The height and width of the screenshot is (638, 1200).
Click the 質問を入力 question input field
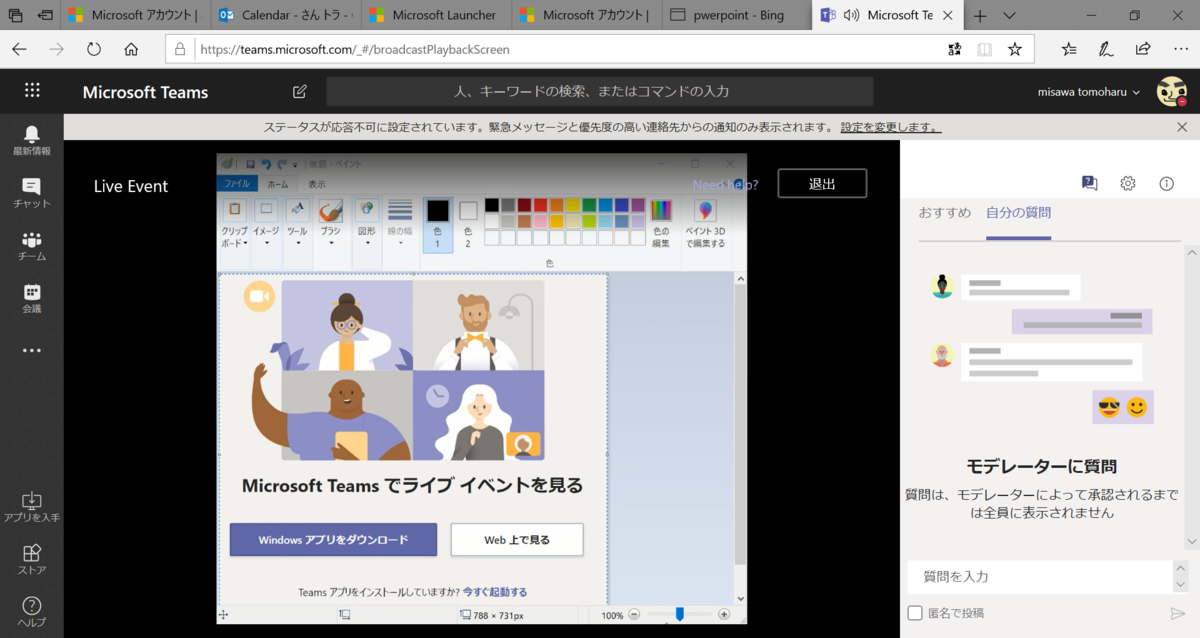pyautogui.click(x=1040, y=576)
